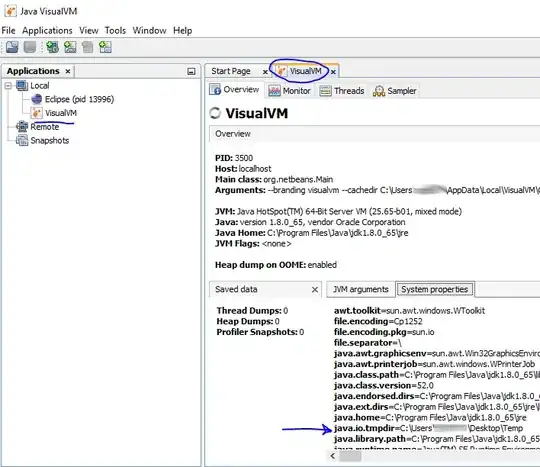Click the java.class.version=52.0 property
540x467 pixels.
[384, 385]
